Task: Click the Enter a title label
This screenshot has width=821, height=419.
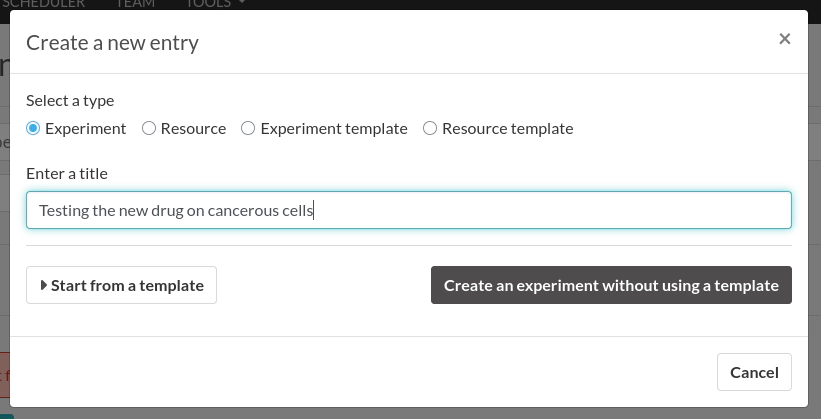Action: (67, 173)
